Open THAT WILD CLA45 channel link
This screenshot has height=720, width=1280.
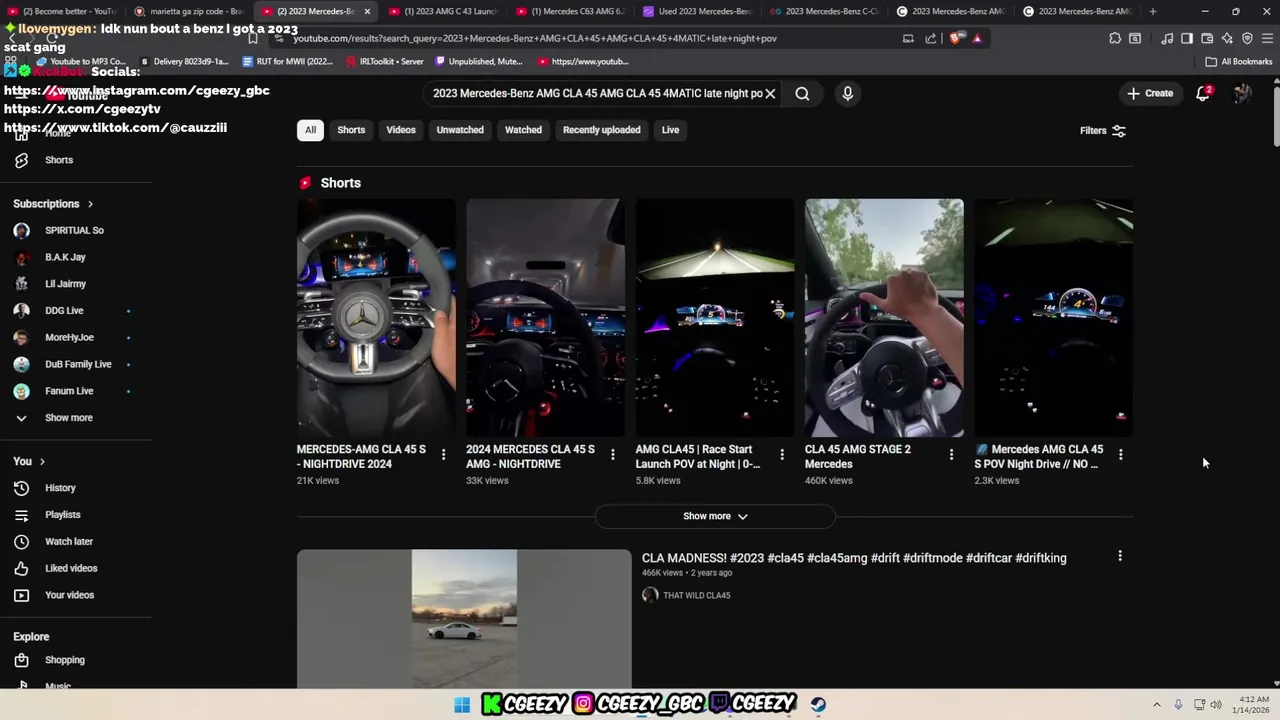[x=696, y=595]
